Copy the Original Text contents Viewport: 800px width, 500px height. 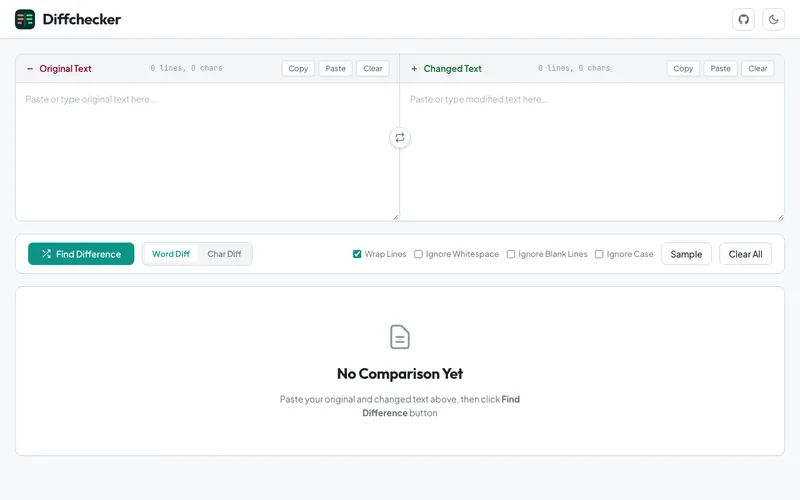(298, 68)
